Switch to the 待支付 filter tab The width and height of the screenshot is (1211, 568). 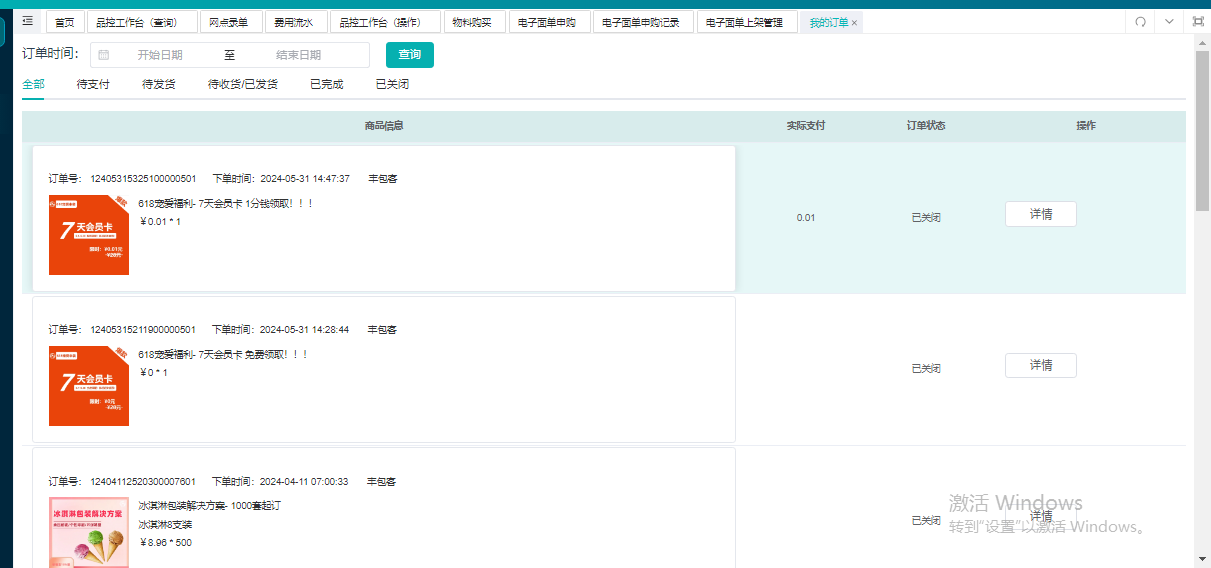[x=93, y=84]
